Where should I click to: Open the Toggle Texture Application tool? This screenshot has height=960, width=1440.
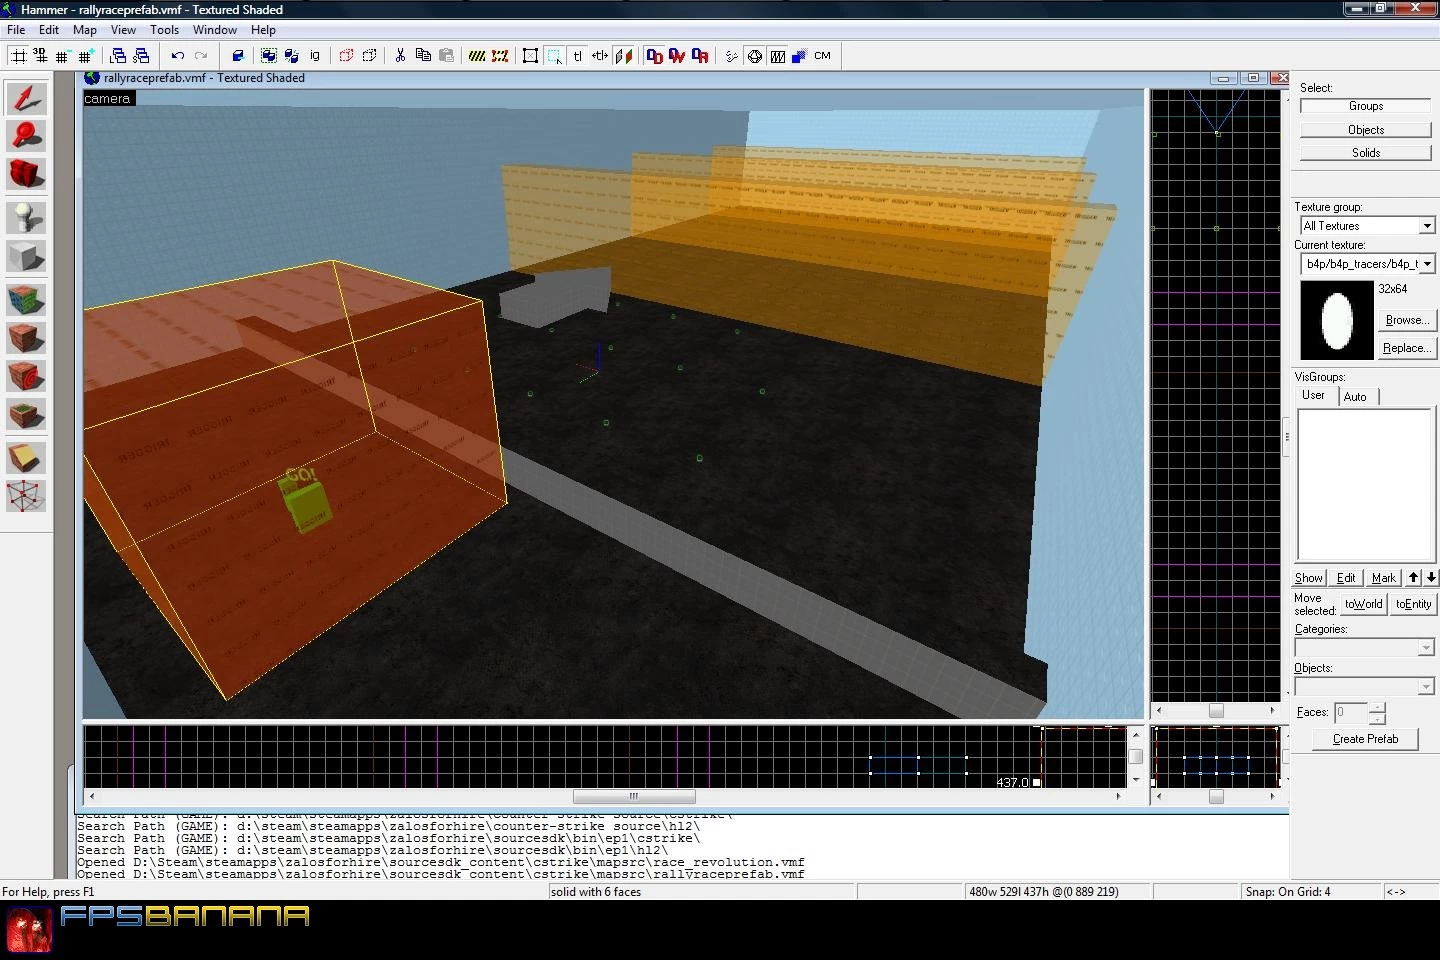click(27, 300)
